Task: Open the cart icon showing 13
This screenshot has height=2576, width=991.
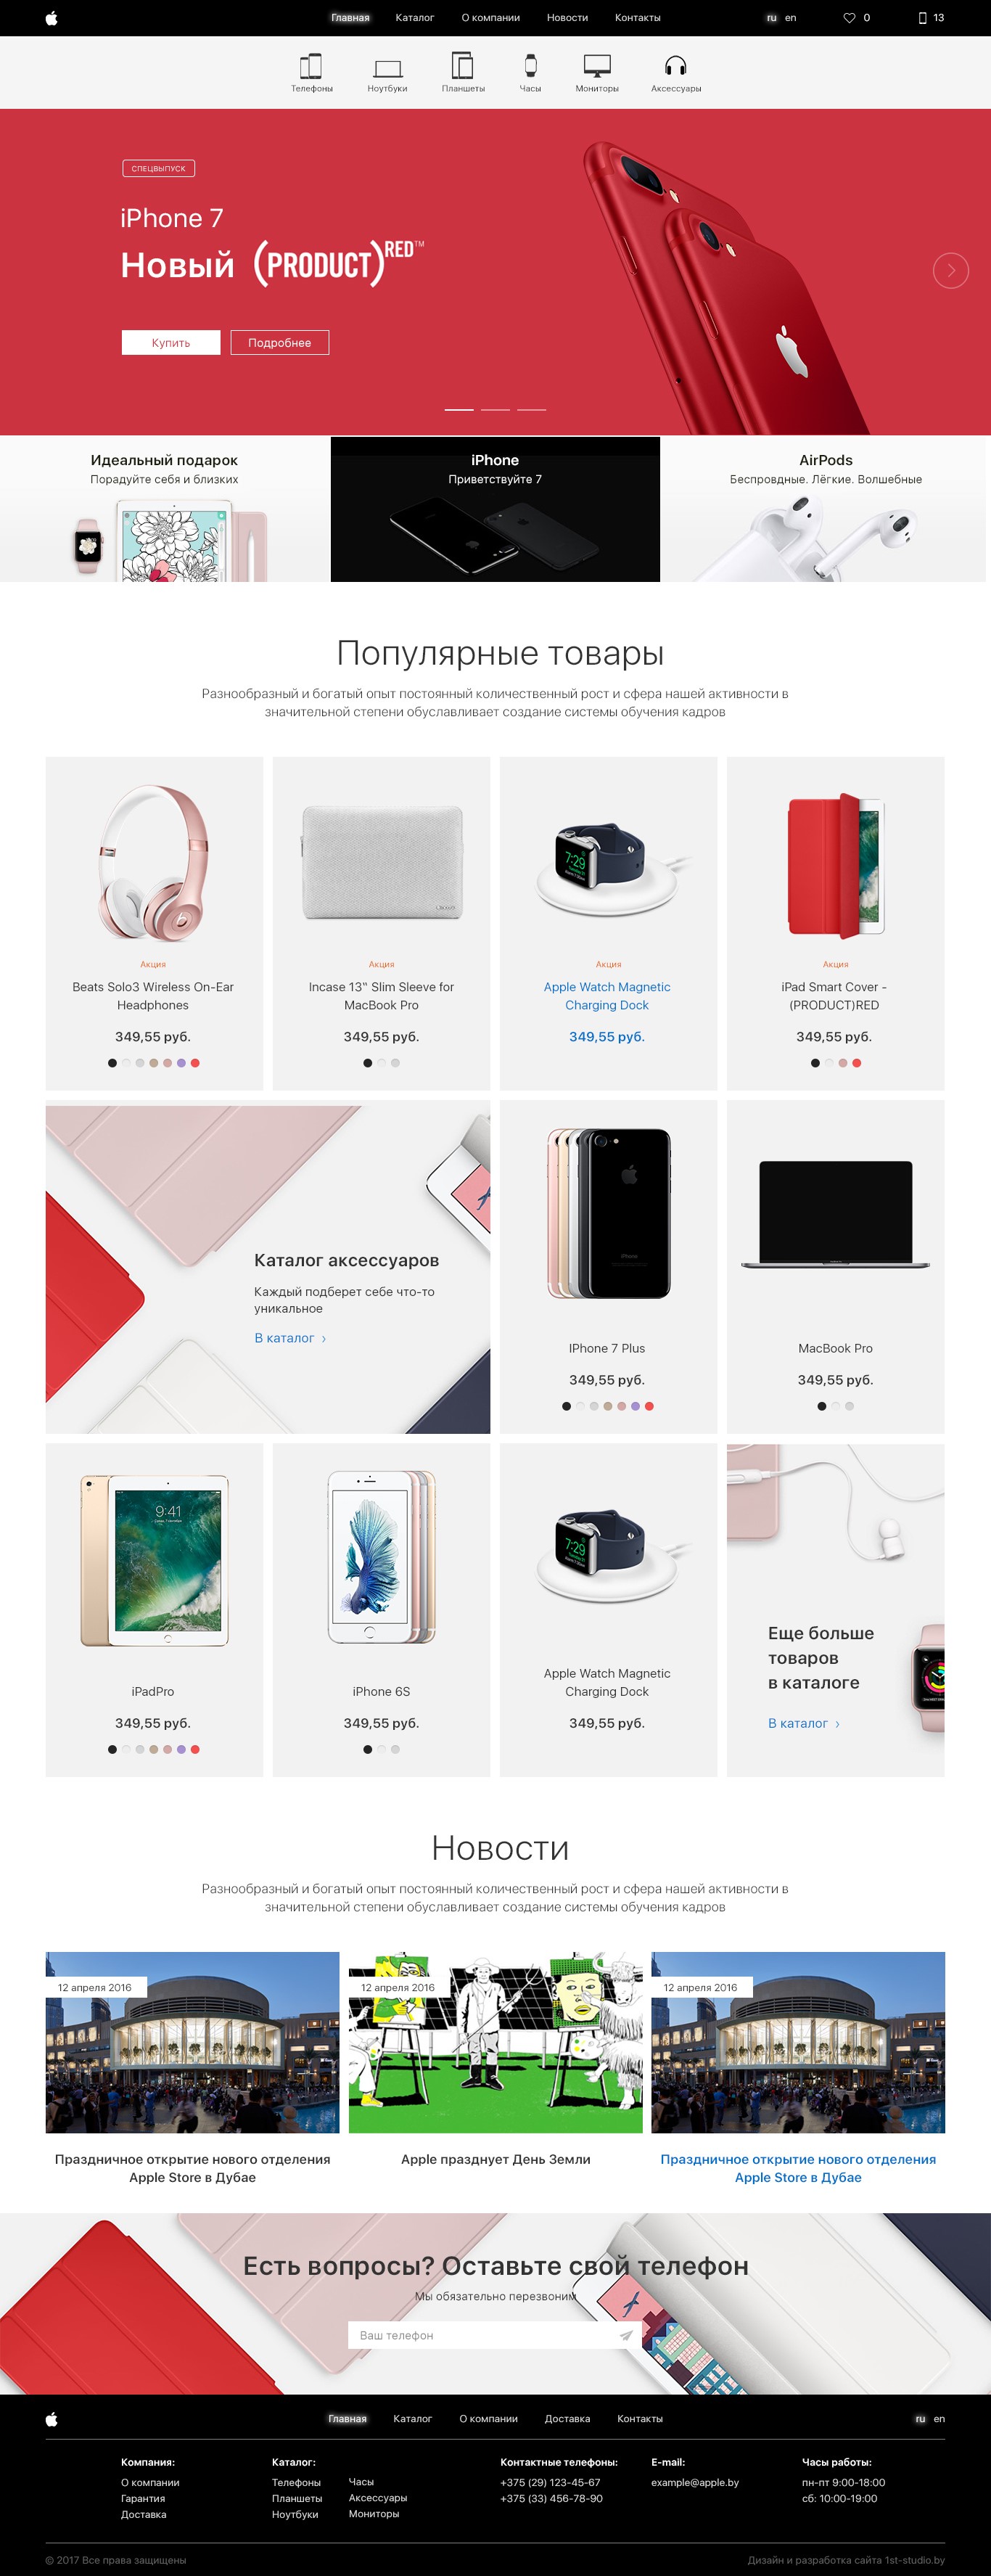Action: (922, 18)
